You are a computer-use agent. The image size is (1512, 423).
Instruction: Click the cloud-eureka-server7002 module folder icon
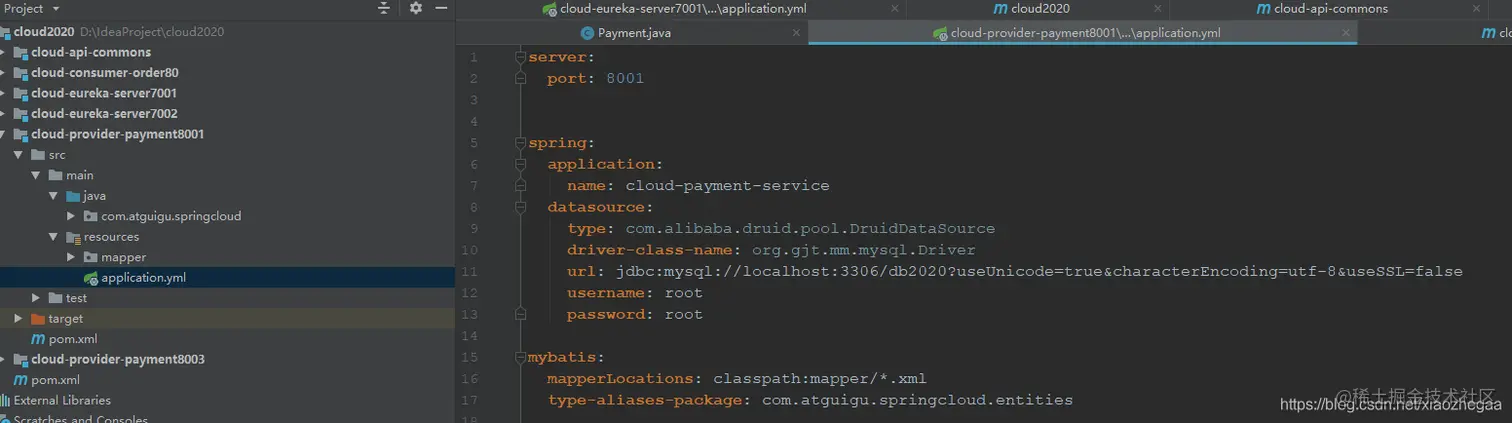point(21,114)
